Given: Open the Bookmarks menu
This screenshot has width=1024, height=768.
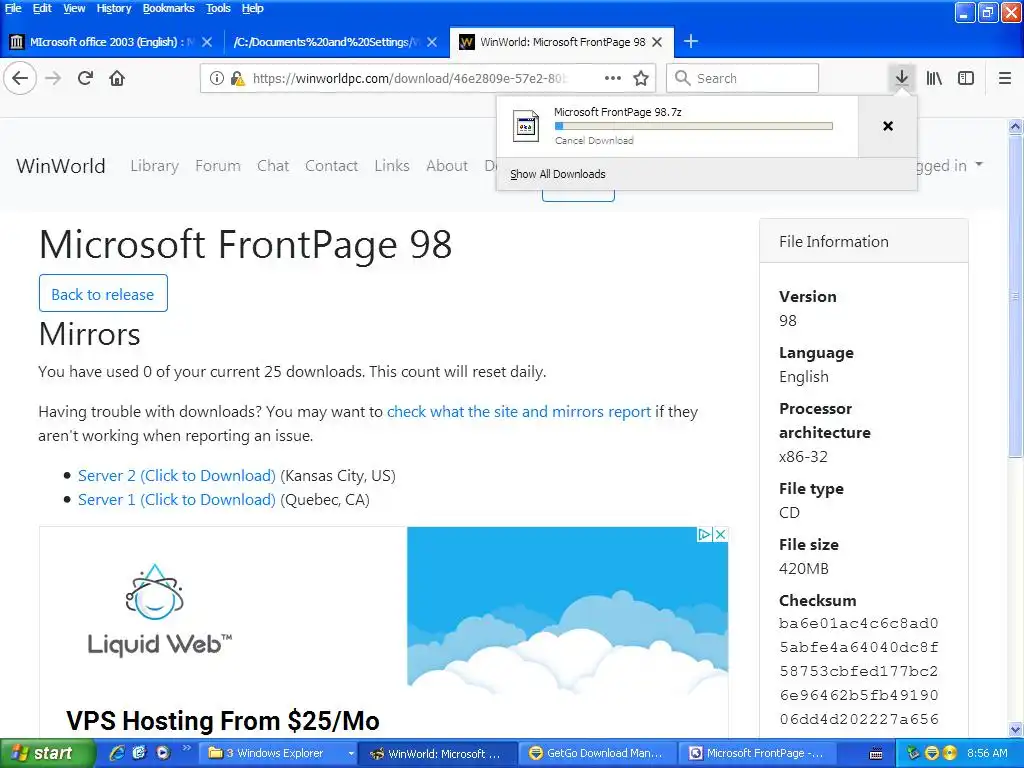Looking at the screenshot, I should coord(168,8).
